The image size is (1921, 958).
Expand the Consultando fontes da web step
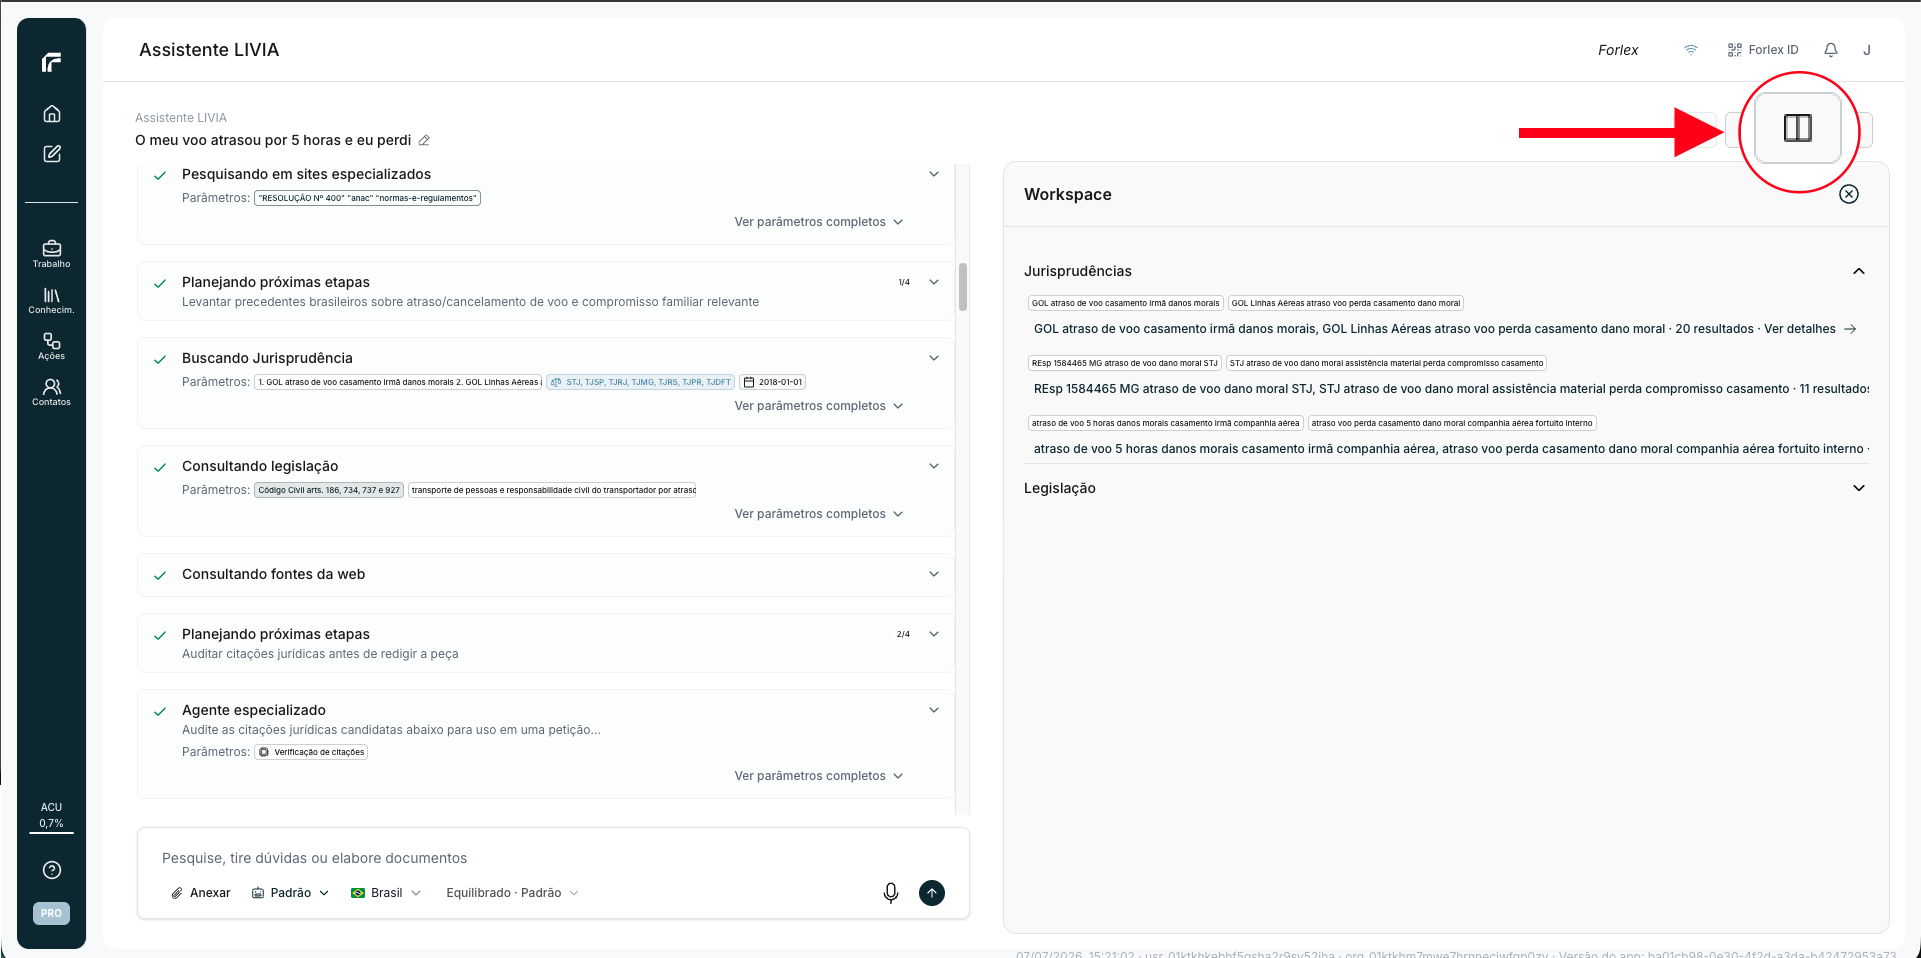click(934, 574)
